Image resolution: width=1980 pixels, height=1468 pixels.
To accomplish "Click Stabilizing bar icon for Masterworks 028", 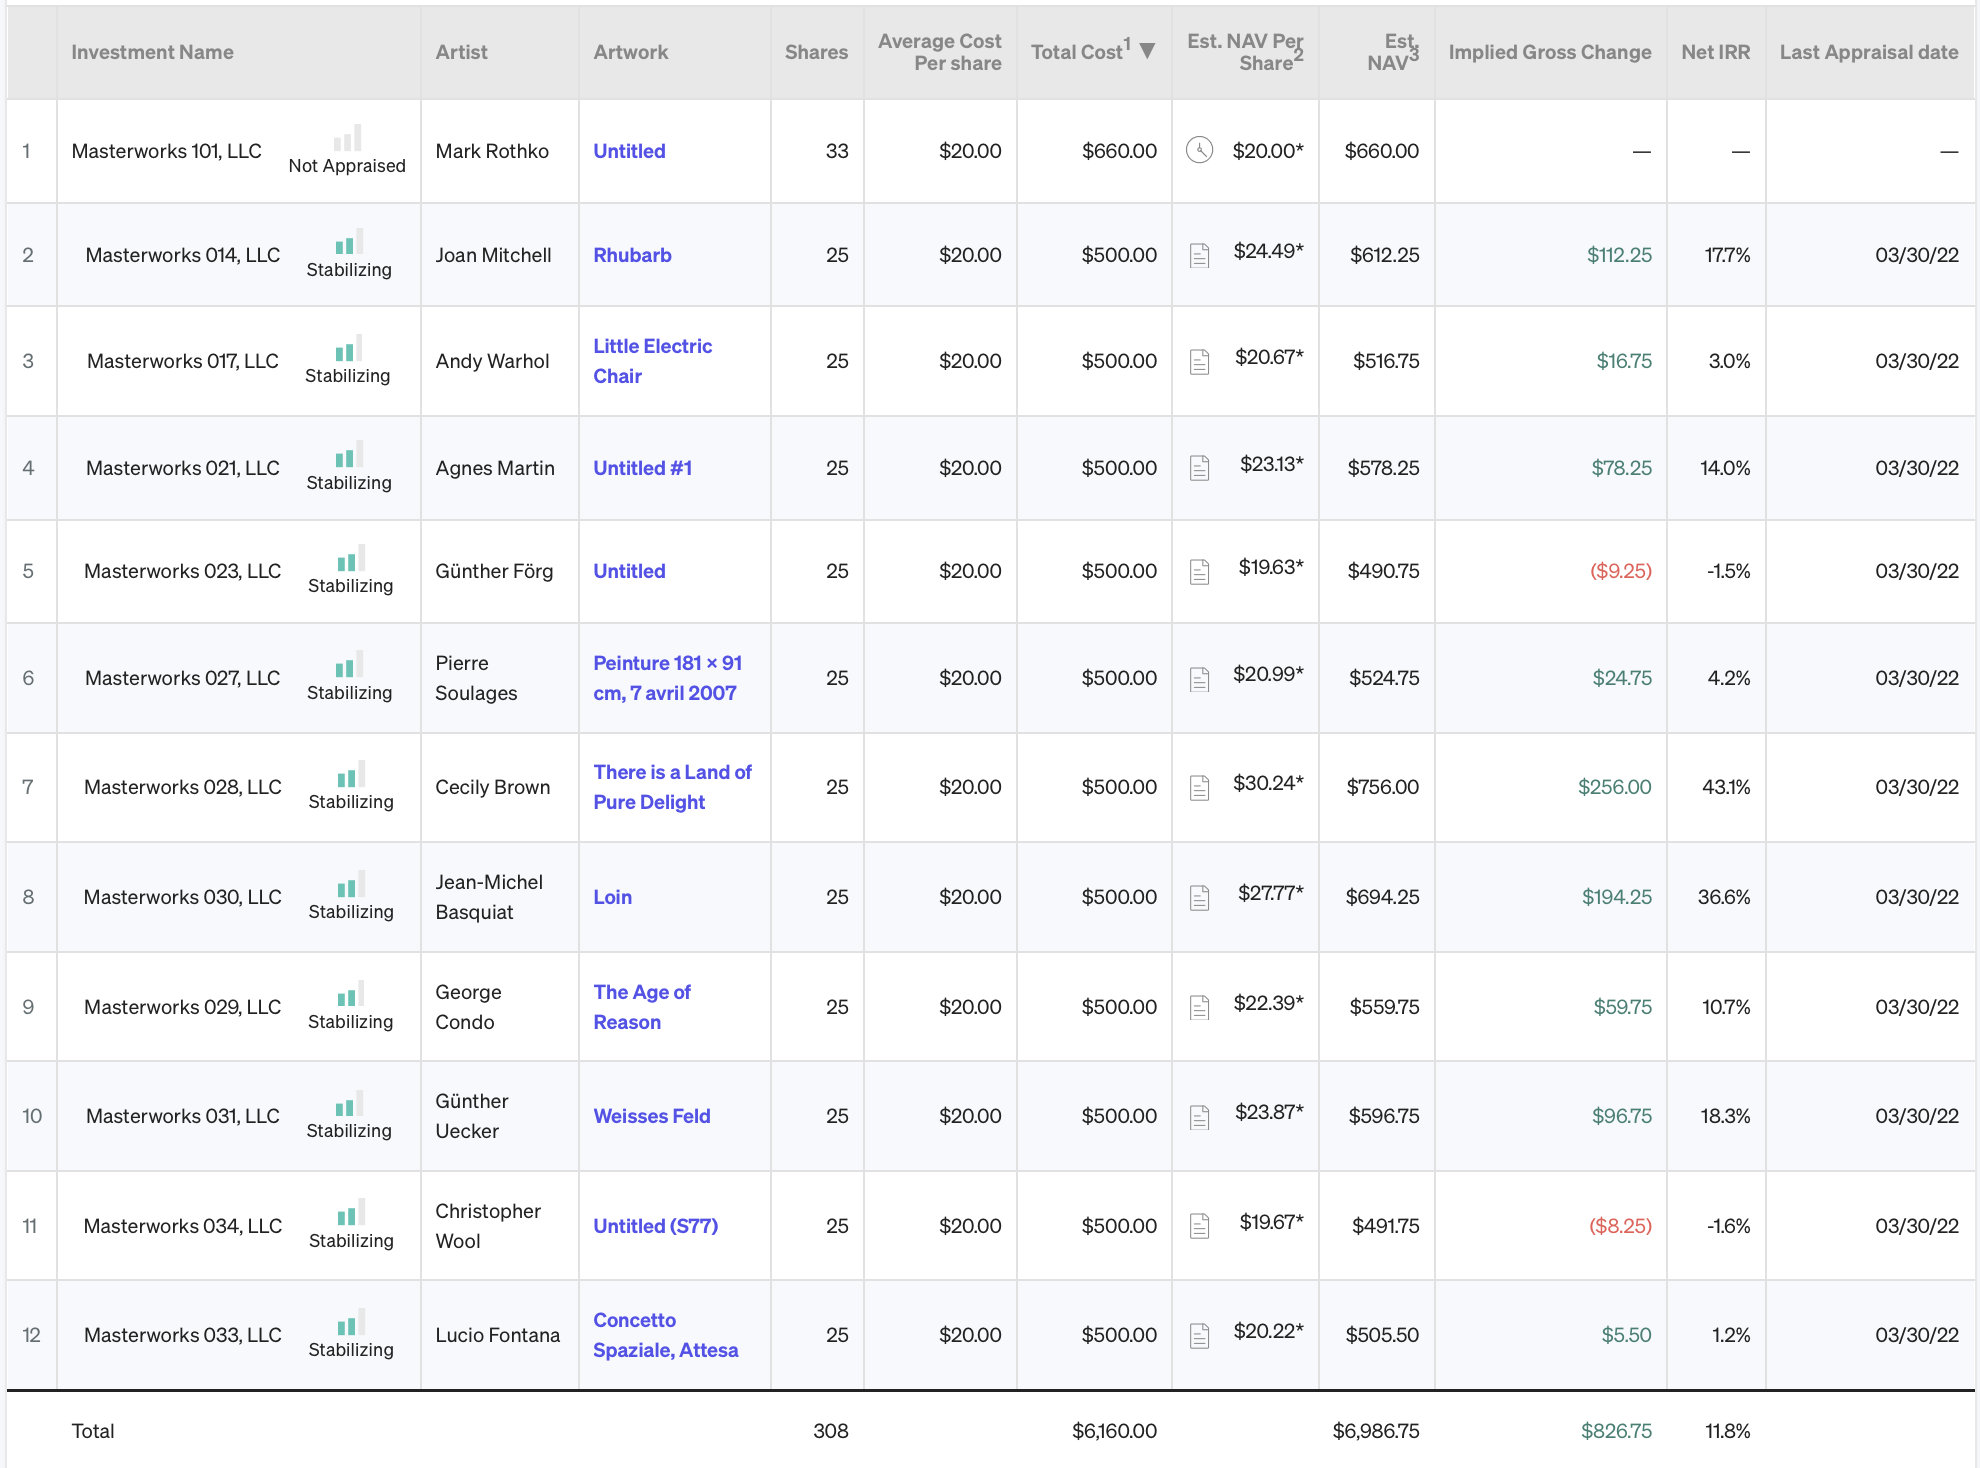I will (x=351, y=774).
